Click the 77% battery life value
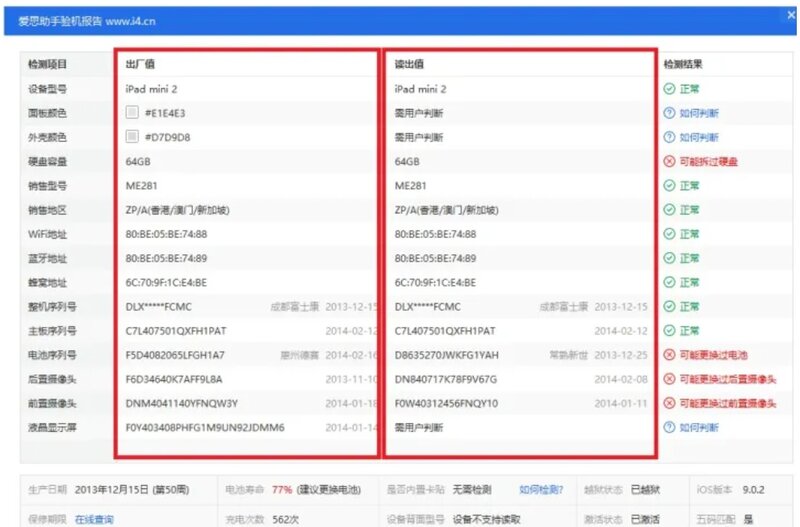800x527 pixels. tap(282, 490)
